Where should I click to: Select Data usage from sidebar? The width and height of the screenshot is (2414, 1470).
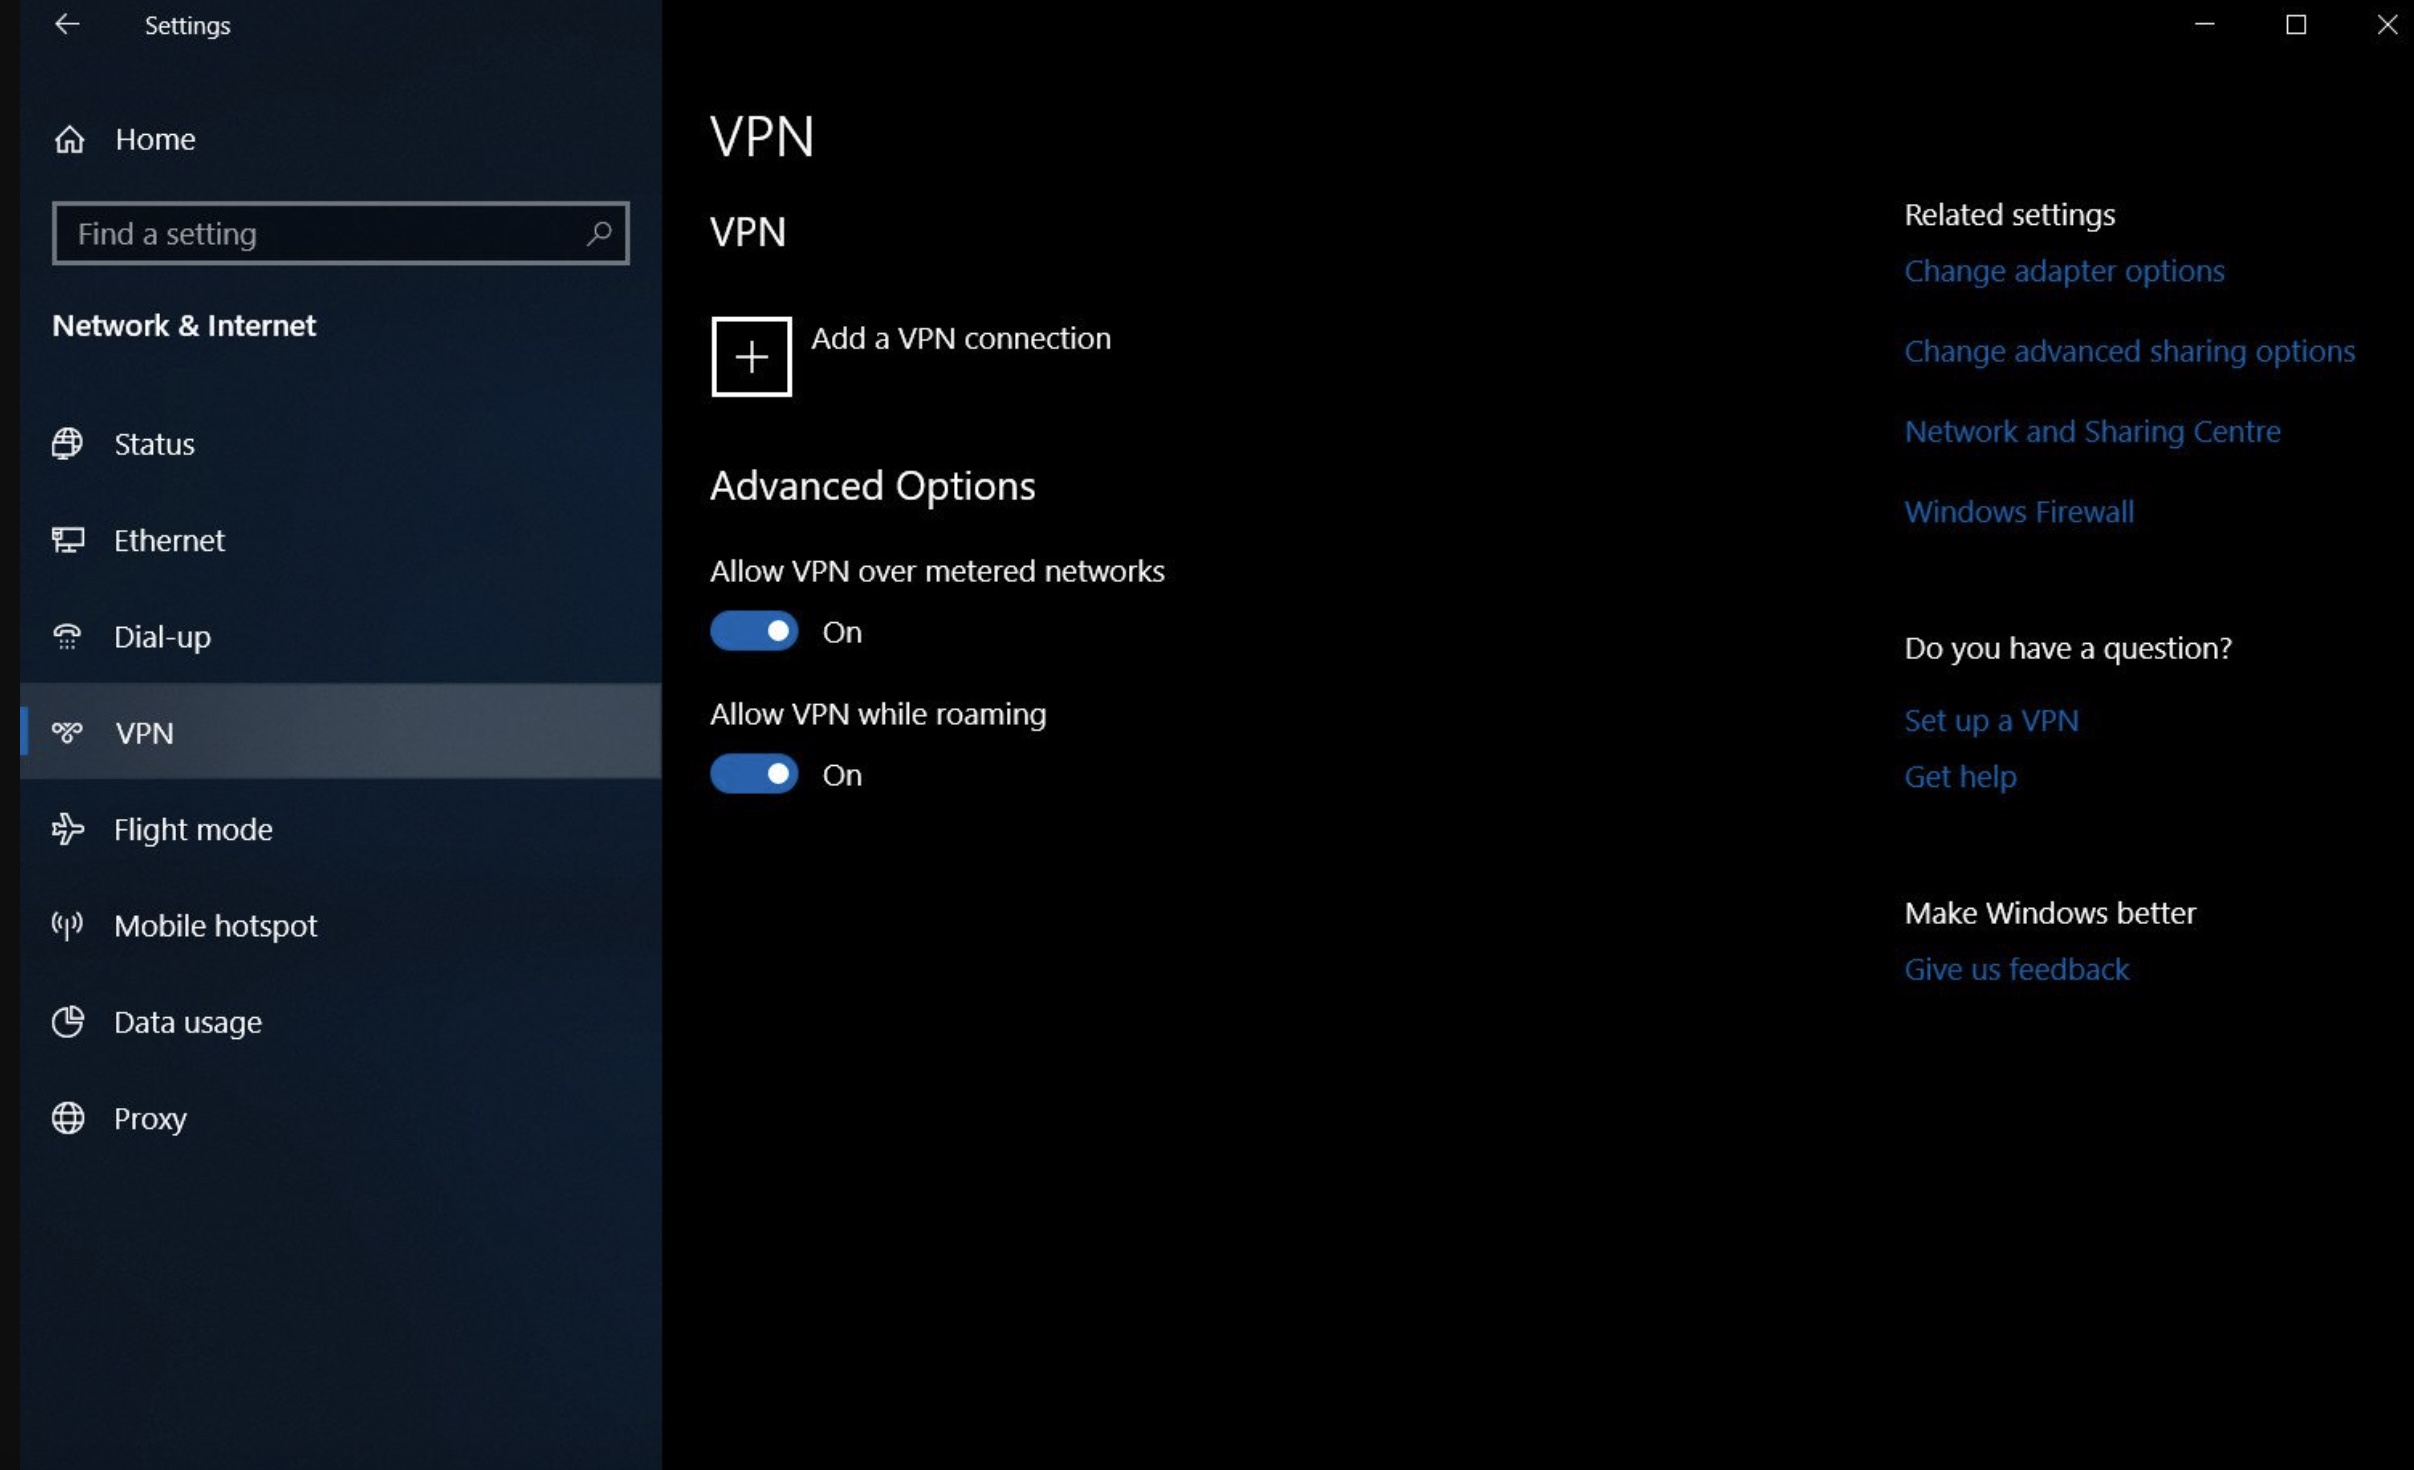[x=188, y=1022]
